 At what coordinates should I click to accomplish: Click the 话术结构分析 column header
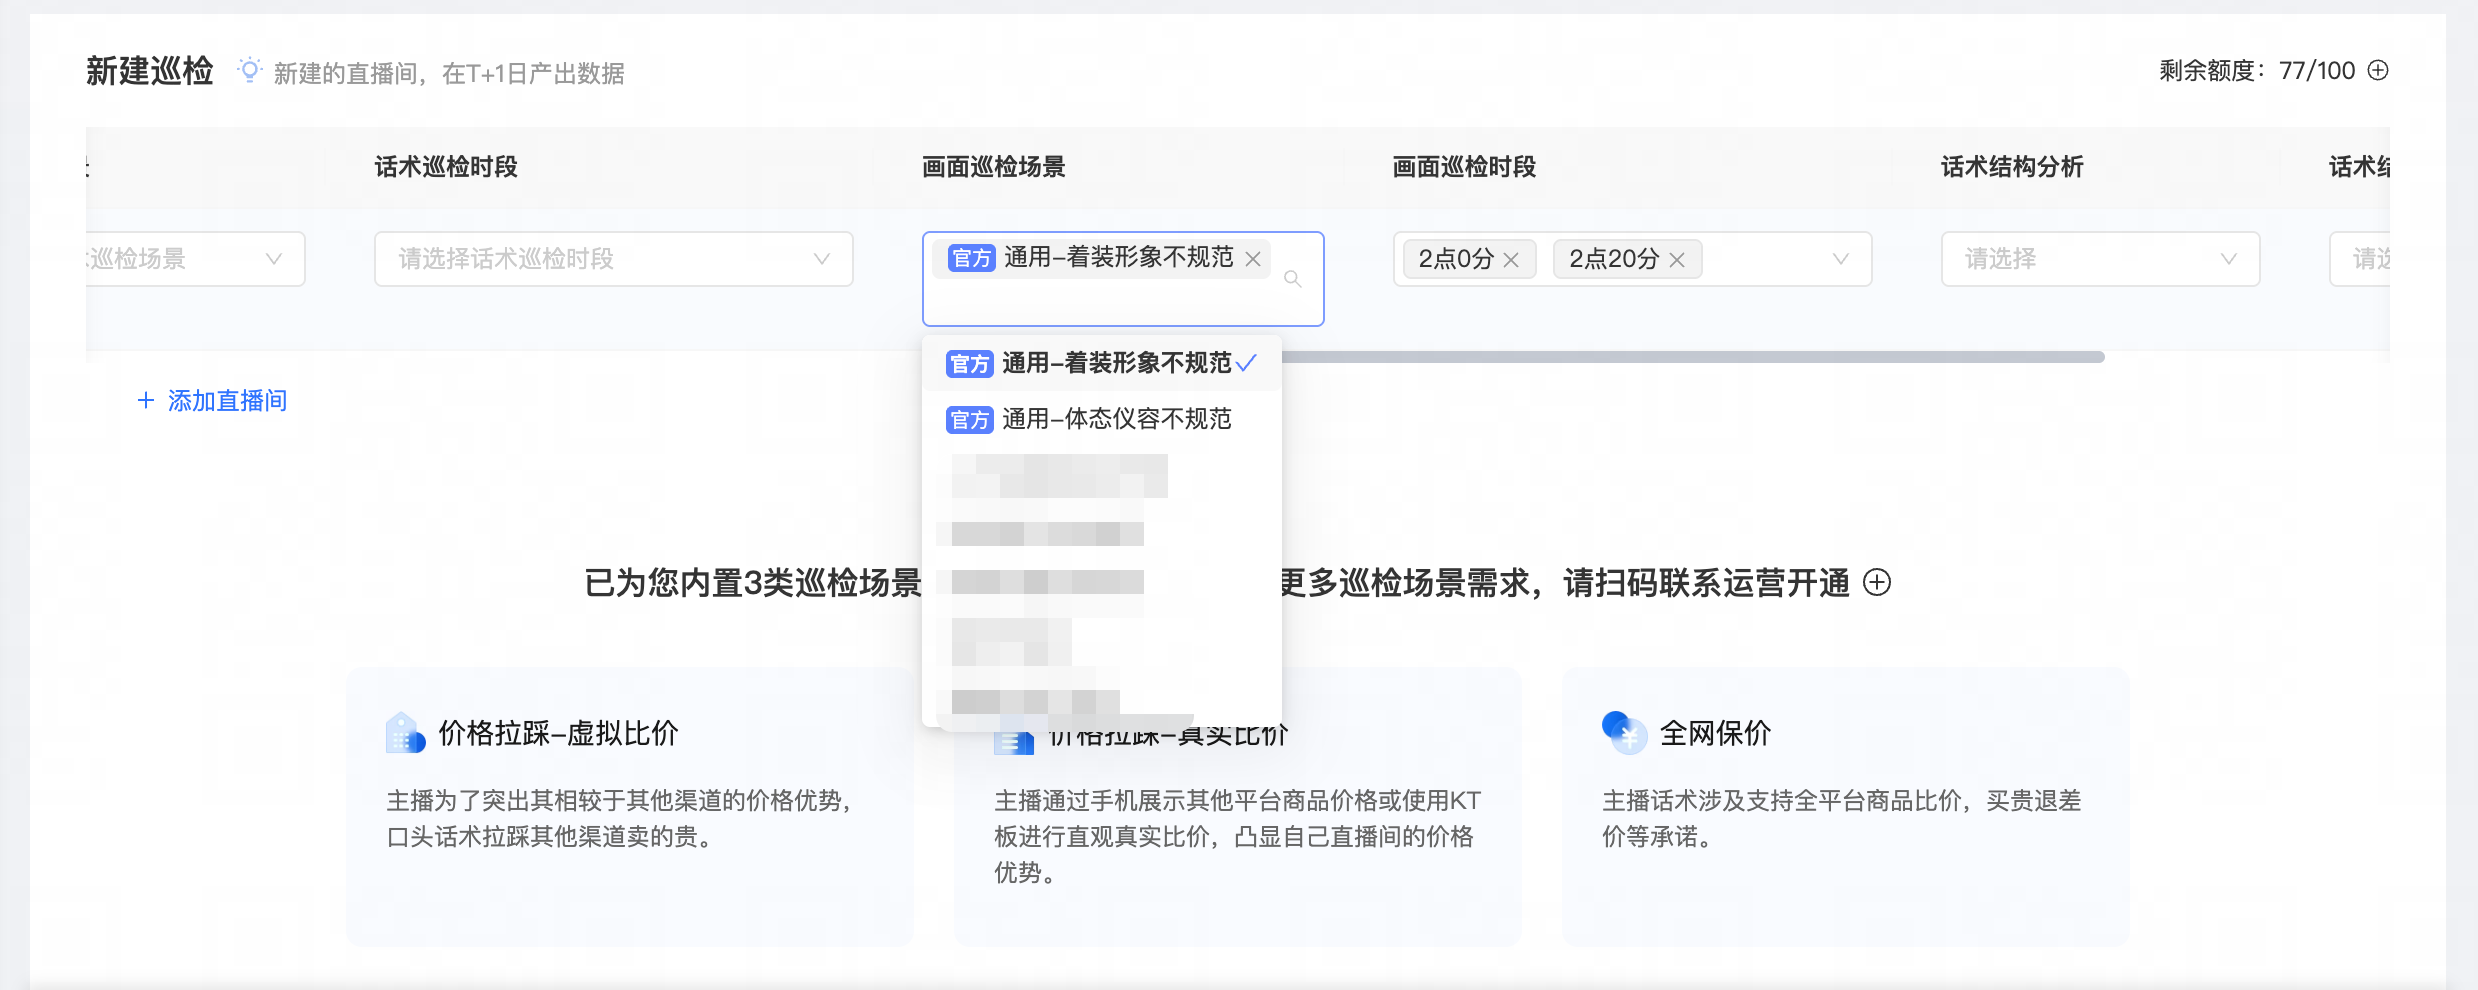coord(2012,167)
